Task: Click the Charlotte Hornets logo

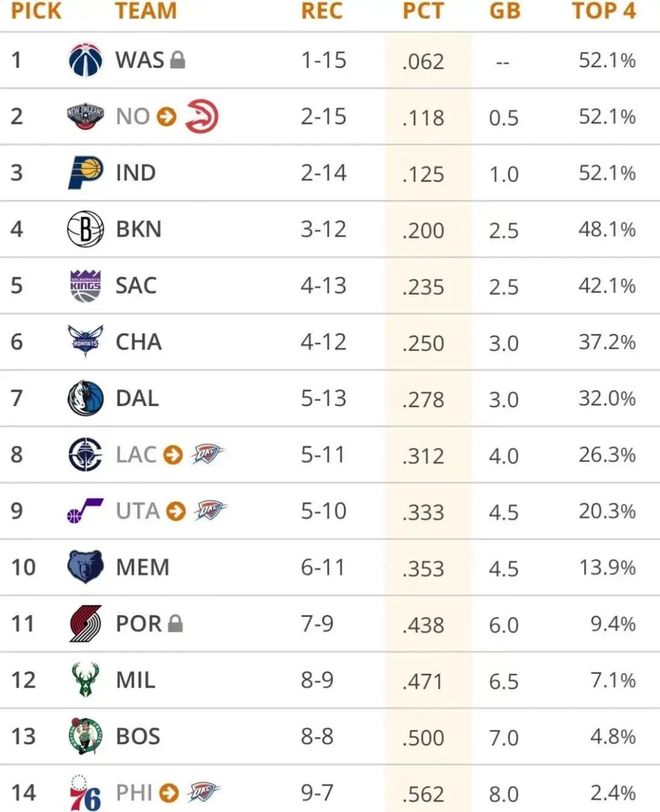Action: [x=85, y=342]
